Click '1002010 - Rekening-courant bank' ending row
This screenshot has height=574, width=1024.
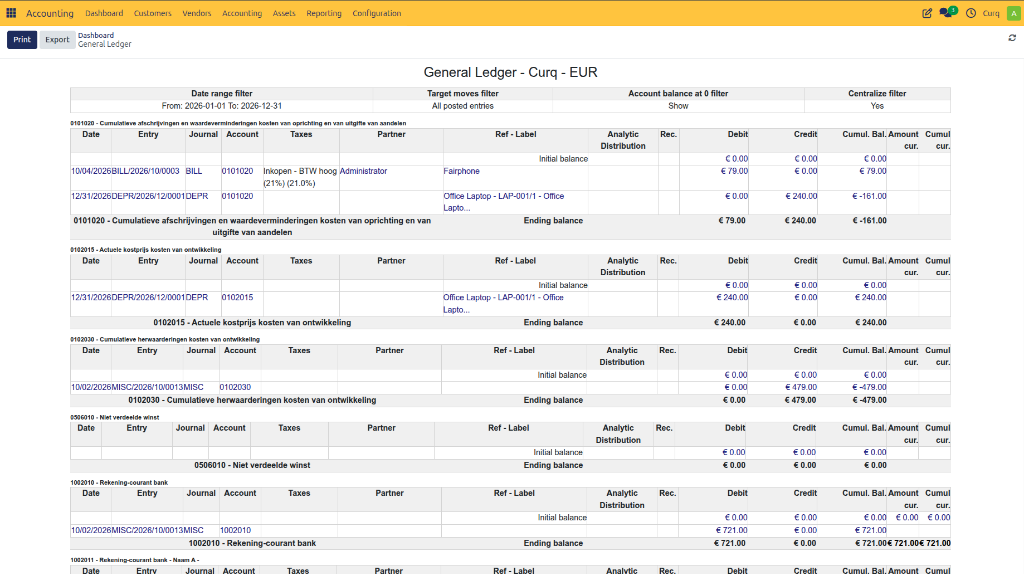tap(252, 543)
